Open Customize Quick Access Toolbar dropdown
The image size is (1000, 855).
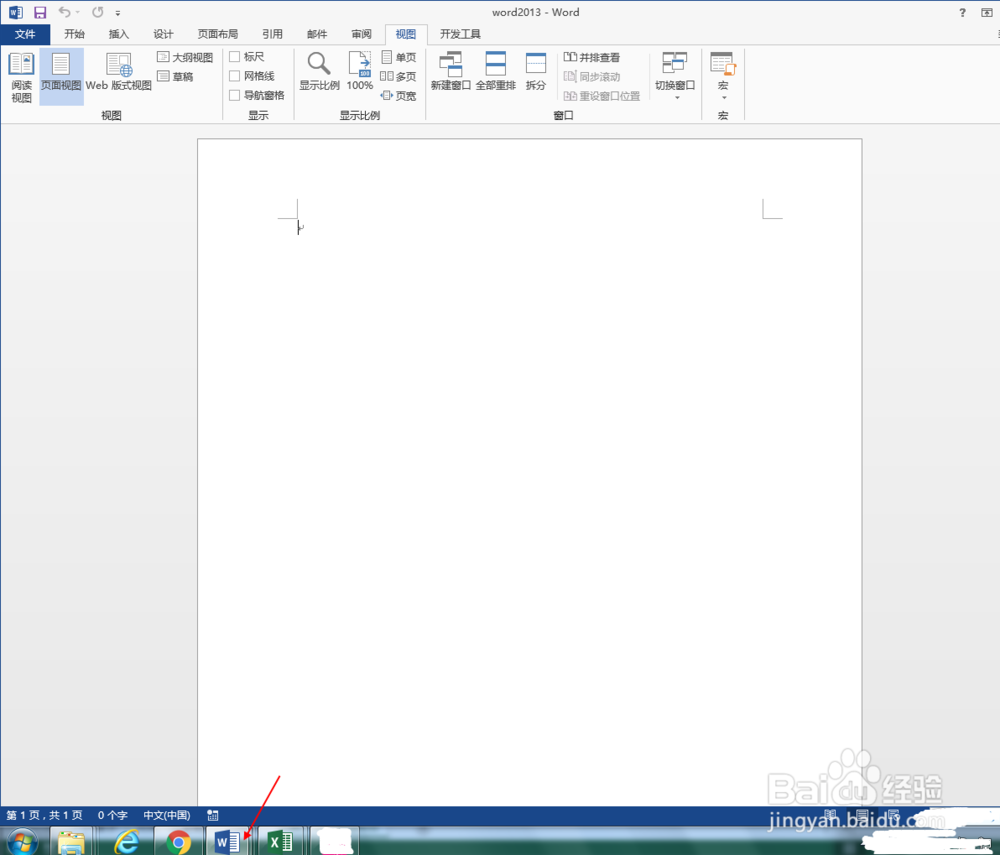pyautogui.click(x=118, y=13)
